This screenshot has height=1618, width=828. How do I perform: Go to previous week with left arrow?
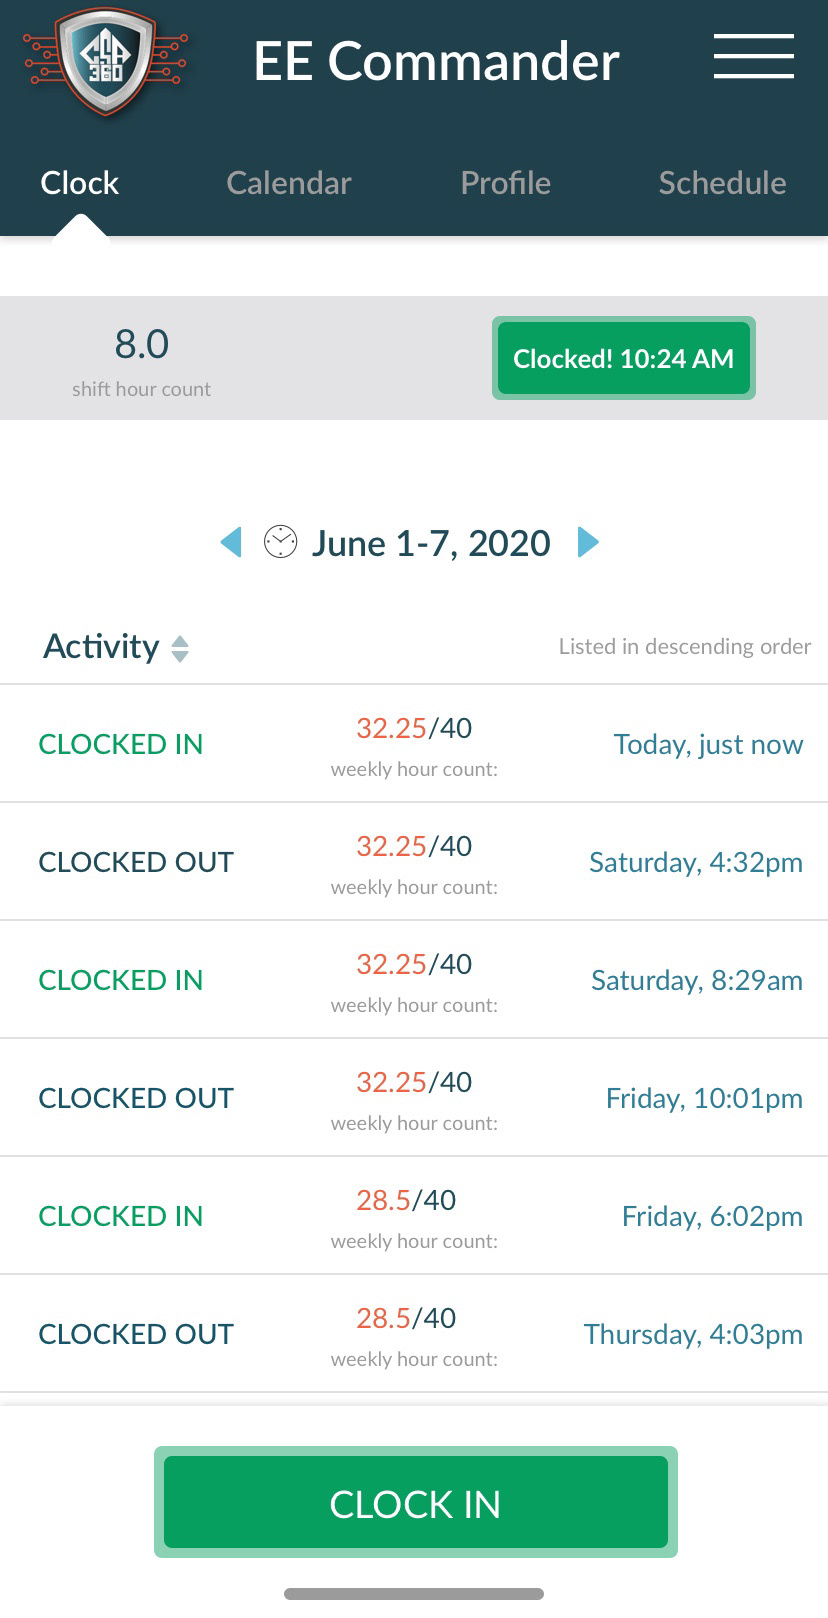(x=231, y=542)
